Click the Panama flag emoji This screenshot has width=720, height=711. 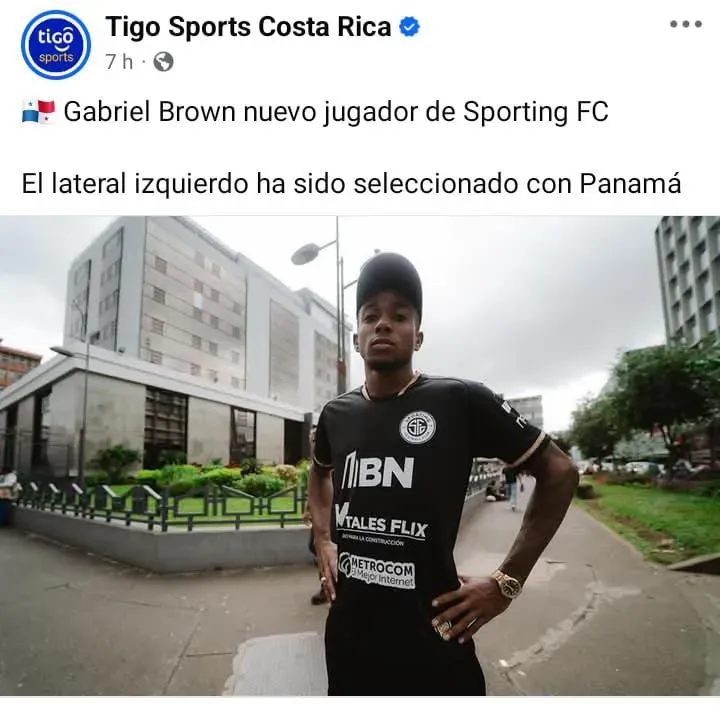[x=39, y=112]
